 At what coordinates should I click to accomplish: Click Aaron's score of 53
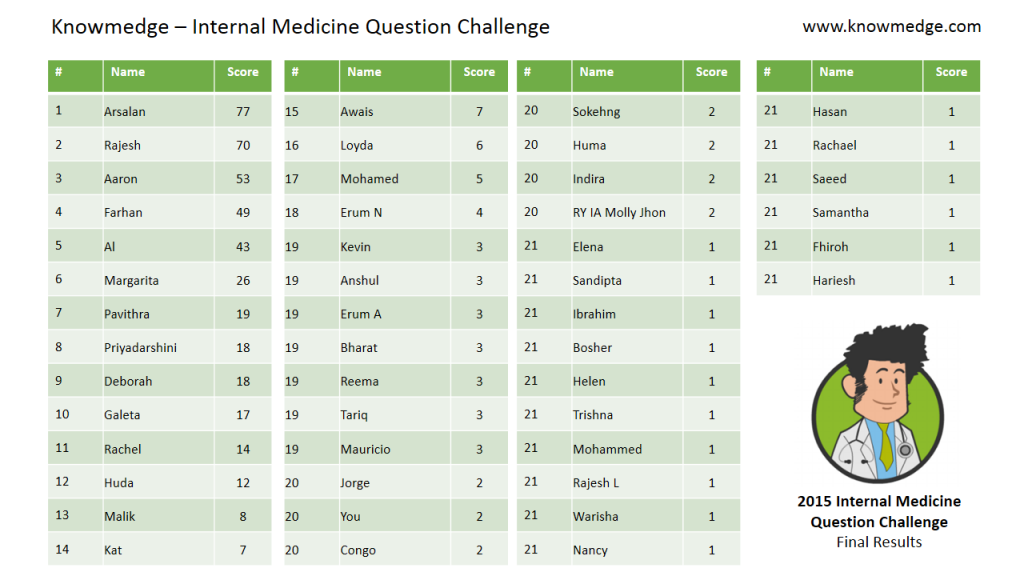[243, 179]
